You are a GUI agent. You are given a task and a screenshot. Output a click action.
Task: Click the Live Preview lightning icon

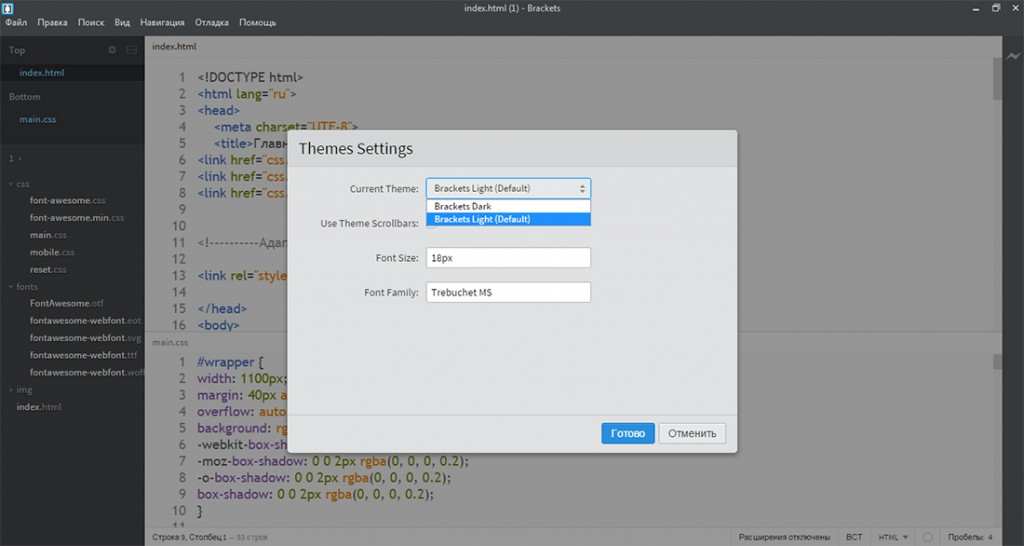point(1013,57)
